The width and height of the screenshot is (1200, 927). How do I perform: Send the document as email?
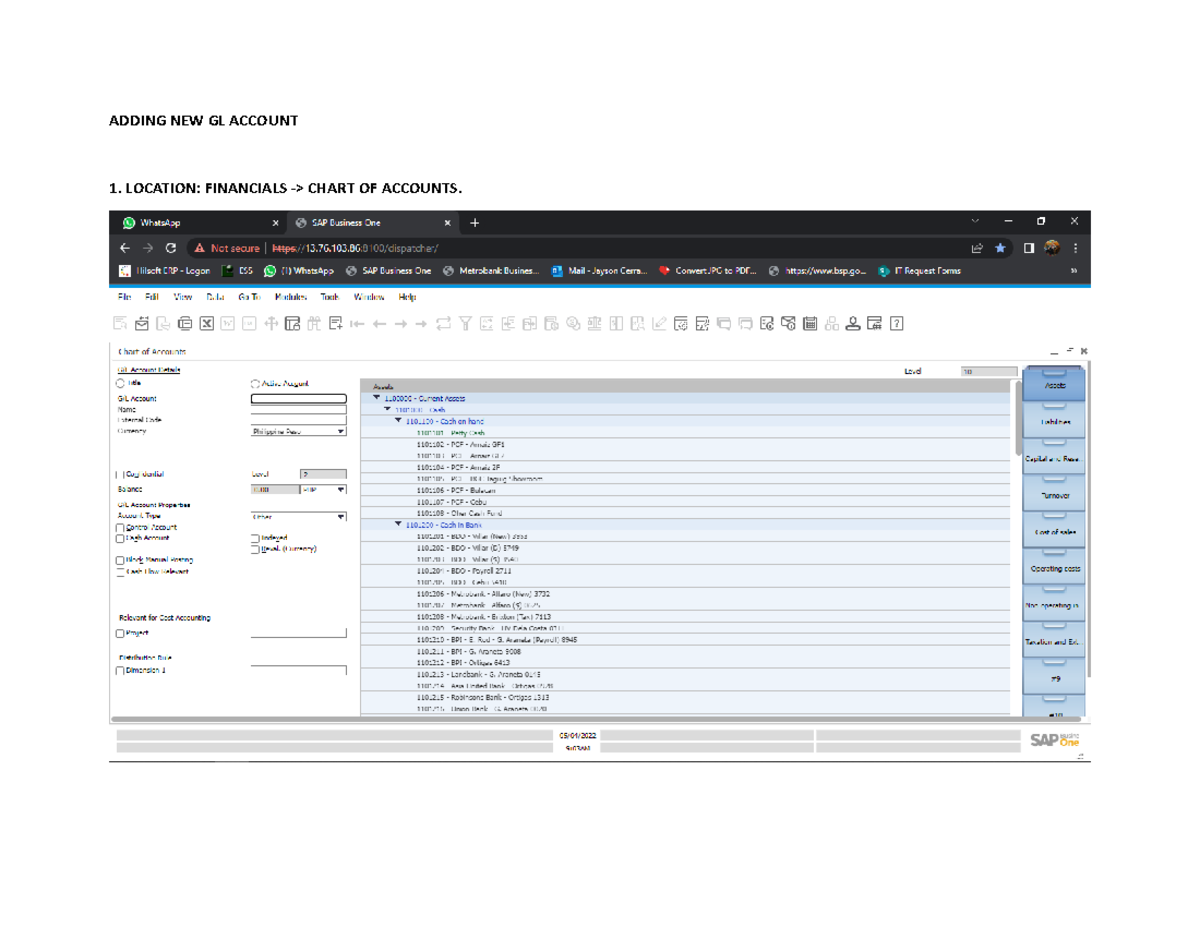pyautogui.click(x=142, y=321)
